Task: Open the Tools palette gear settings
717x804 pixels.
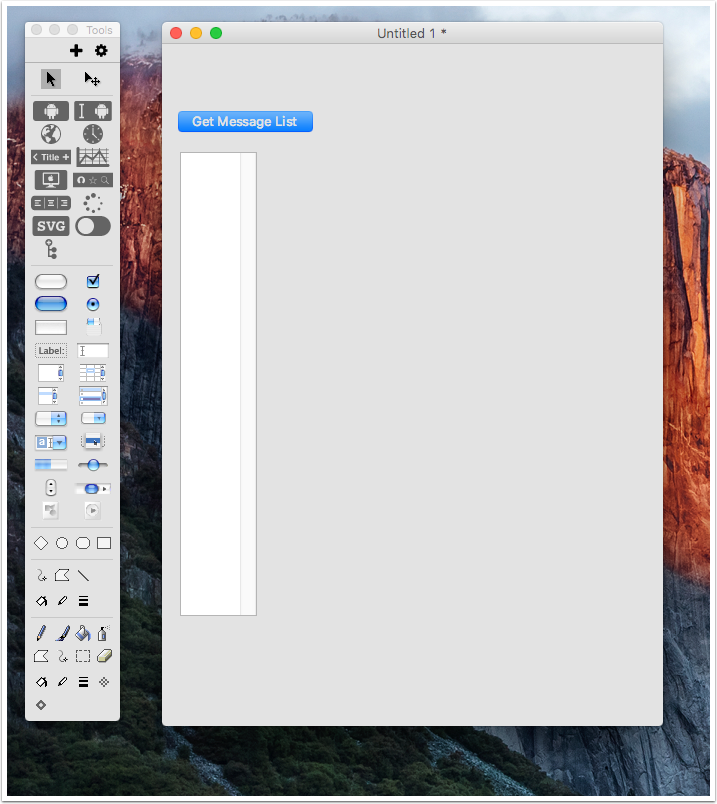Action: [x=101, y=50]
